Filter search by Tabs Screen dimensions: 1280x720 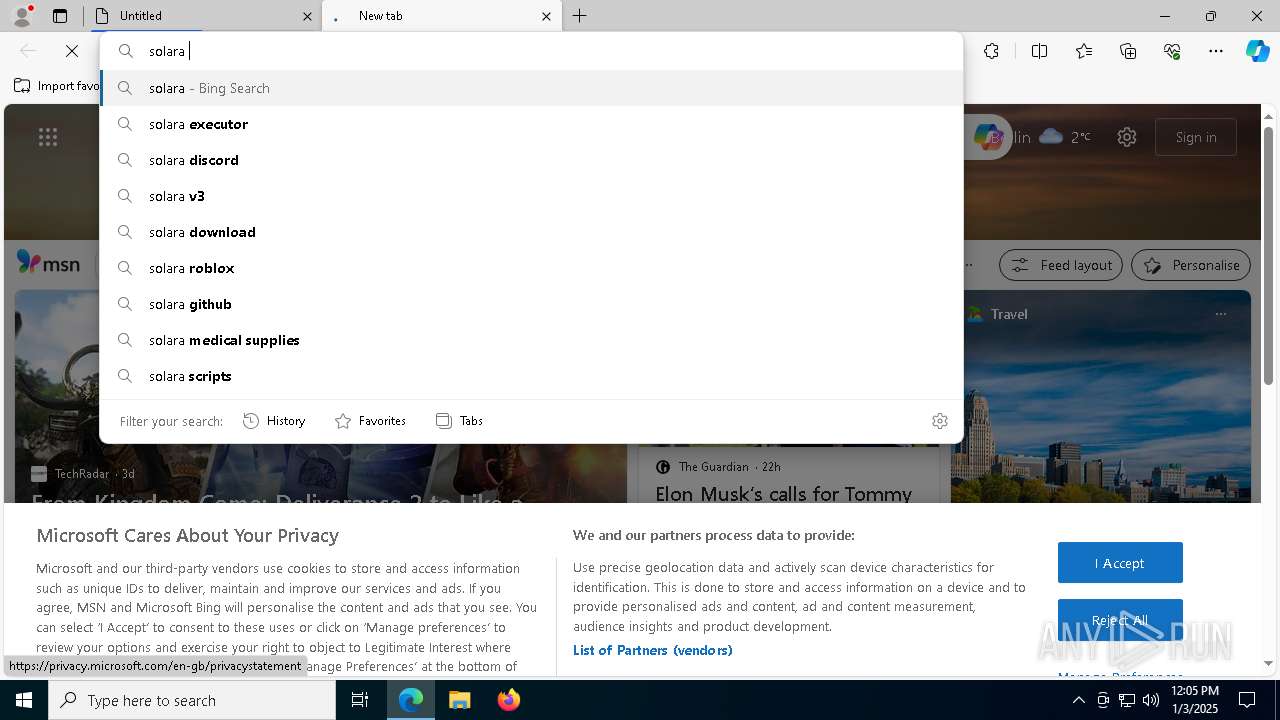[459, 421]
